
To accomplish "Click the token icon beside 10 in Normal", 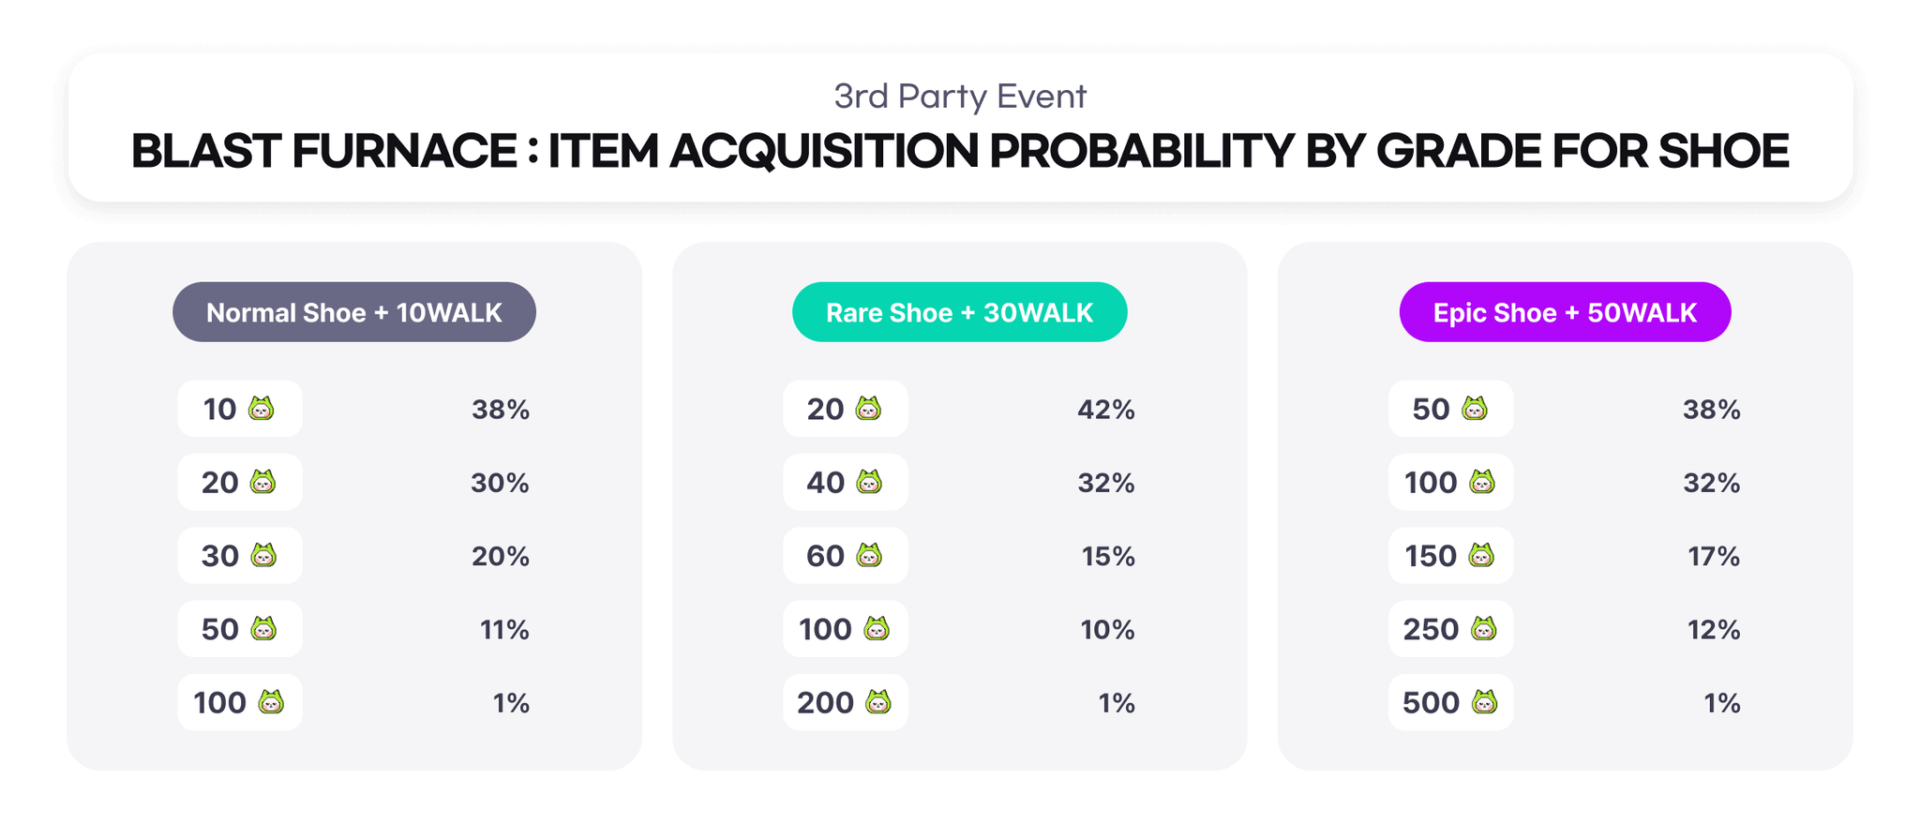I will point(261,408).
